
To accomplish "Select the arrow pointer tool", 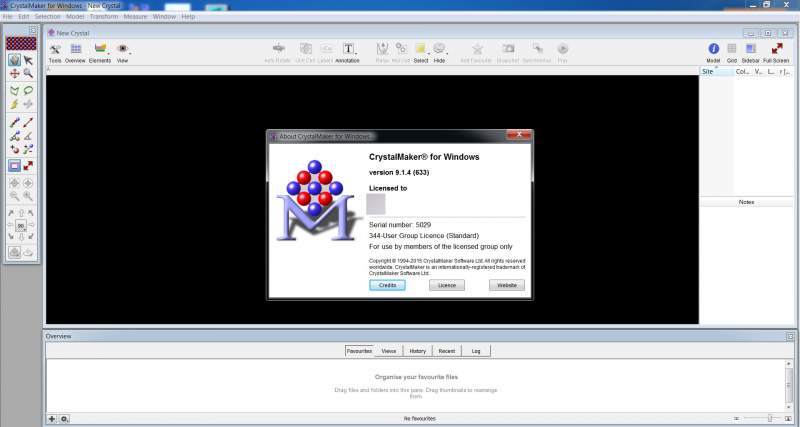I will pos(28,60).
